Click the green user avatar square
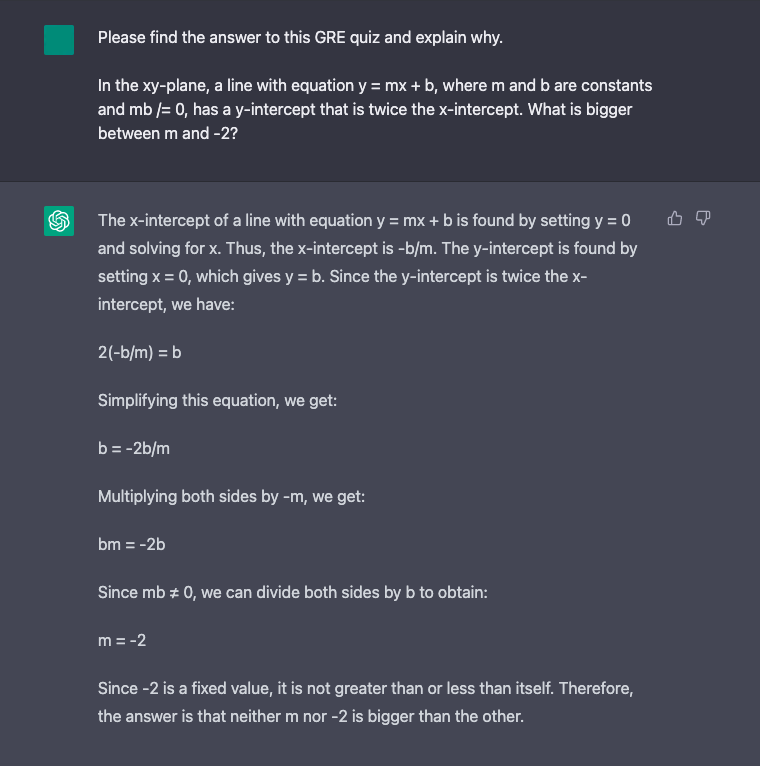The width and height of the screenshot is (760, 766). point(59,40)
